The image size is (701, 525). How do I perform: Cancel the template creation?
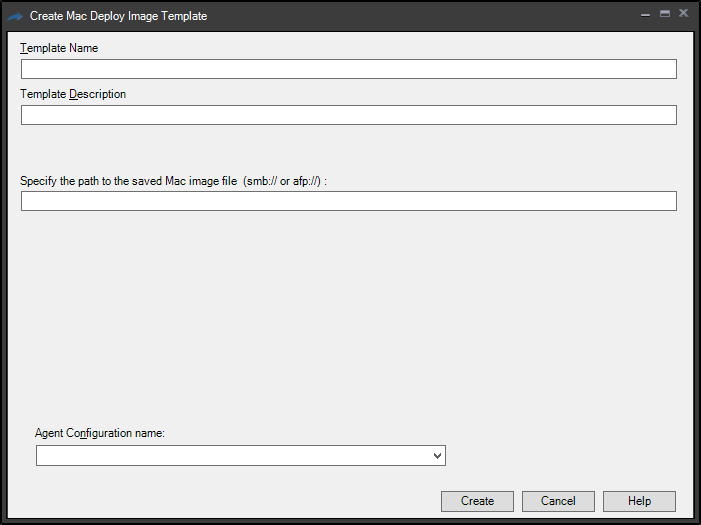pos(558,501)
